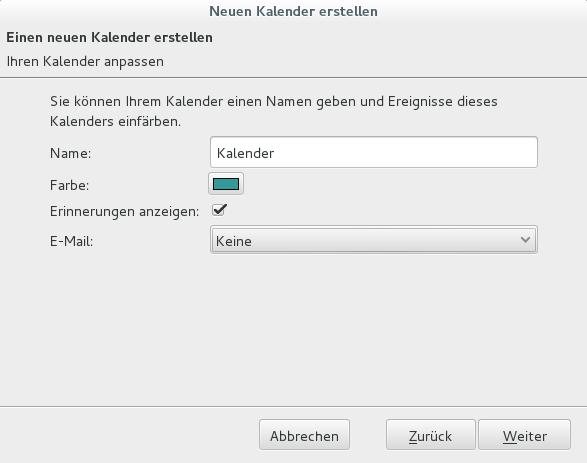Click the description line Kalenders einfärben.

click(x=115, y=122)
